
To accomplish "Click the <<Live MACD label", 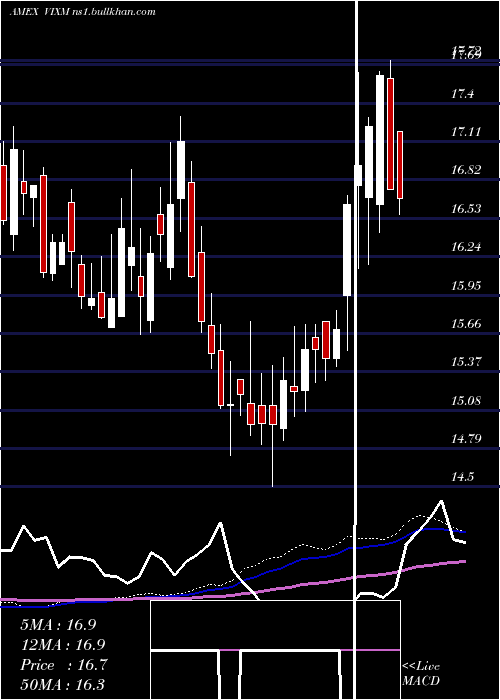I will pos(421,674).
